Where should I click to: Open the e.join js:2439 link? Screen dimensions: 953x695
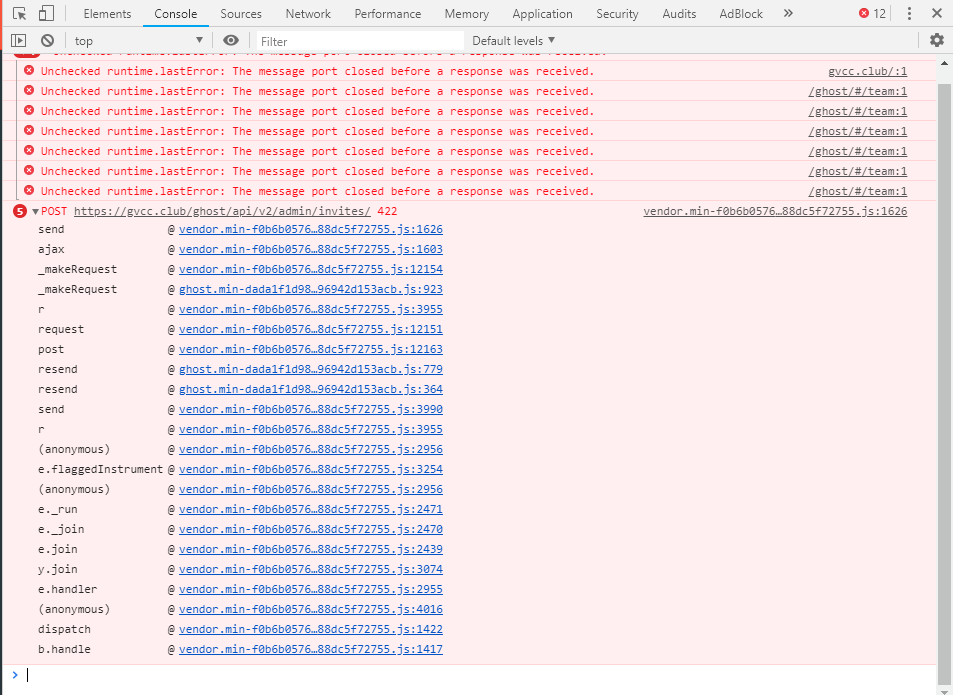pyautogui.click(x=311, y=549)
